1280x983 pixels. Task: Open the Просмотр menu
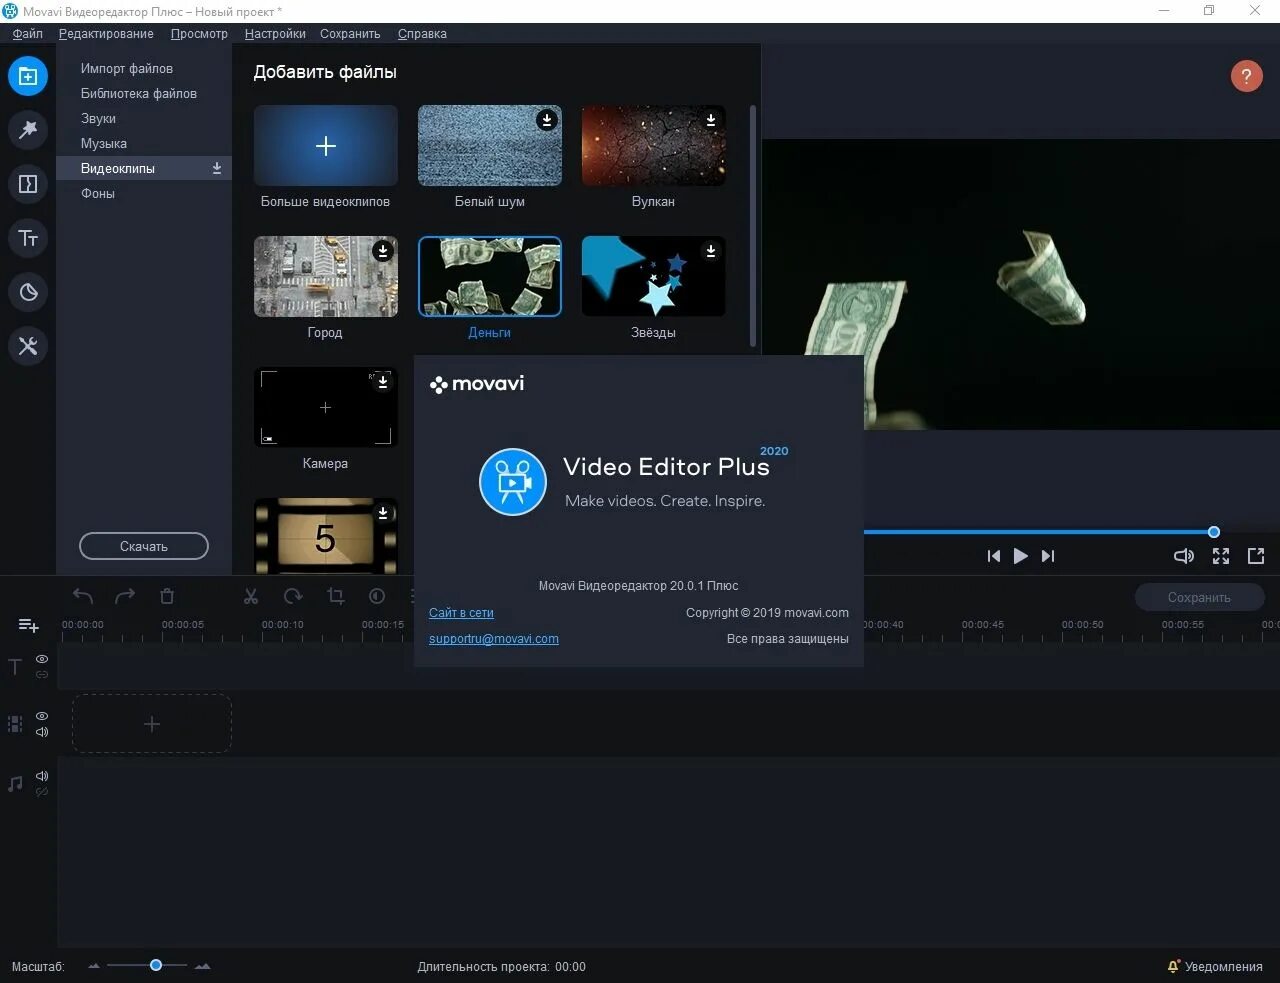pyautogui.click(x=199, y=34)
